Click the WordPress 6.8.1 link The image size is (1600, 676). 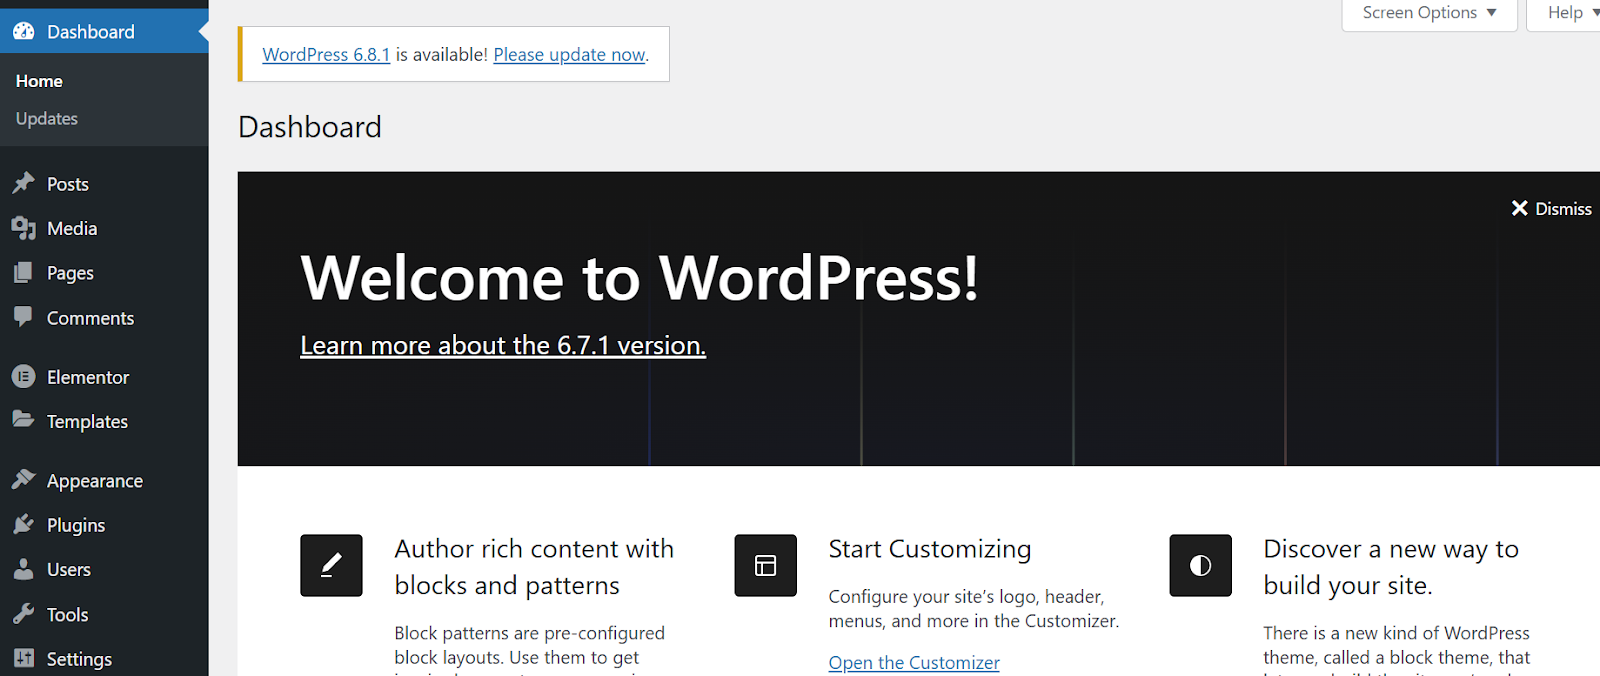pos(326,54)
